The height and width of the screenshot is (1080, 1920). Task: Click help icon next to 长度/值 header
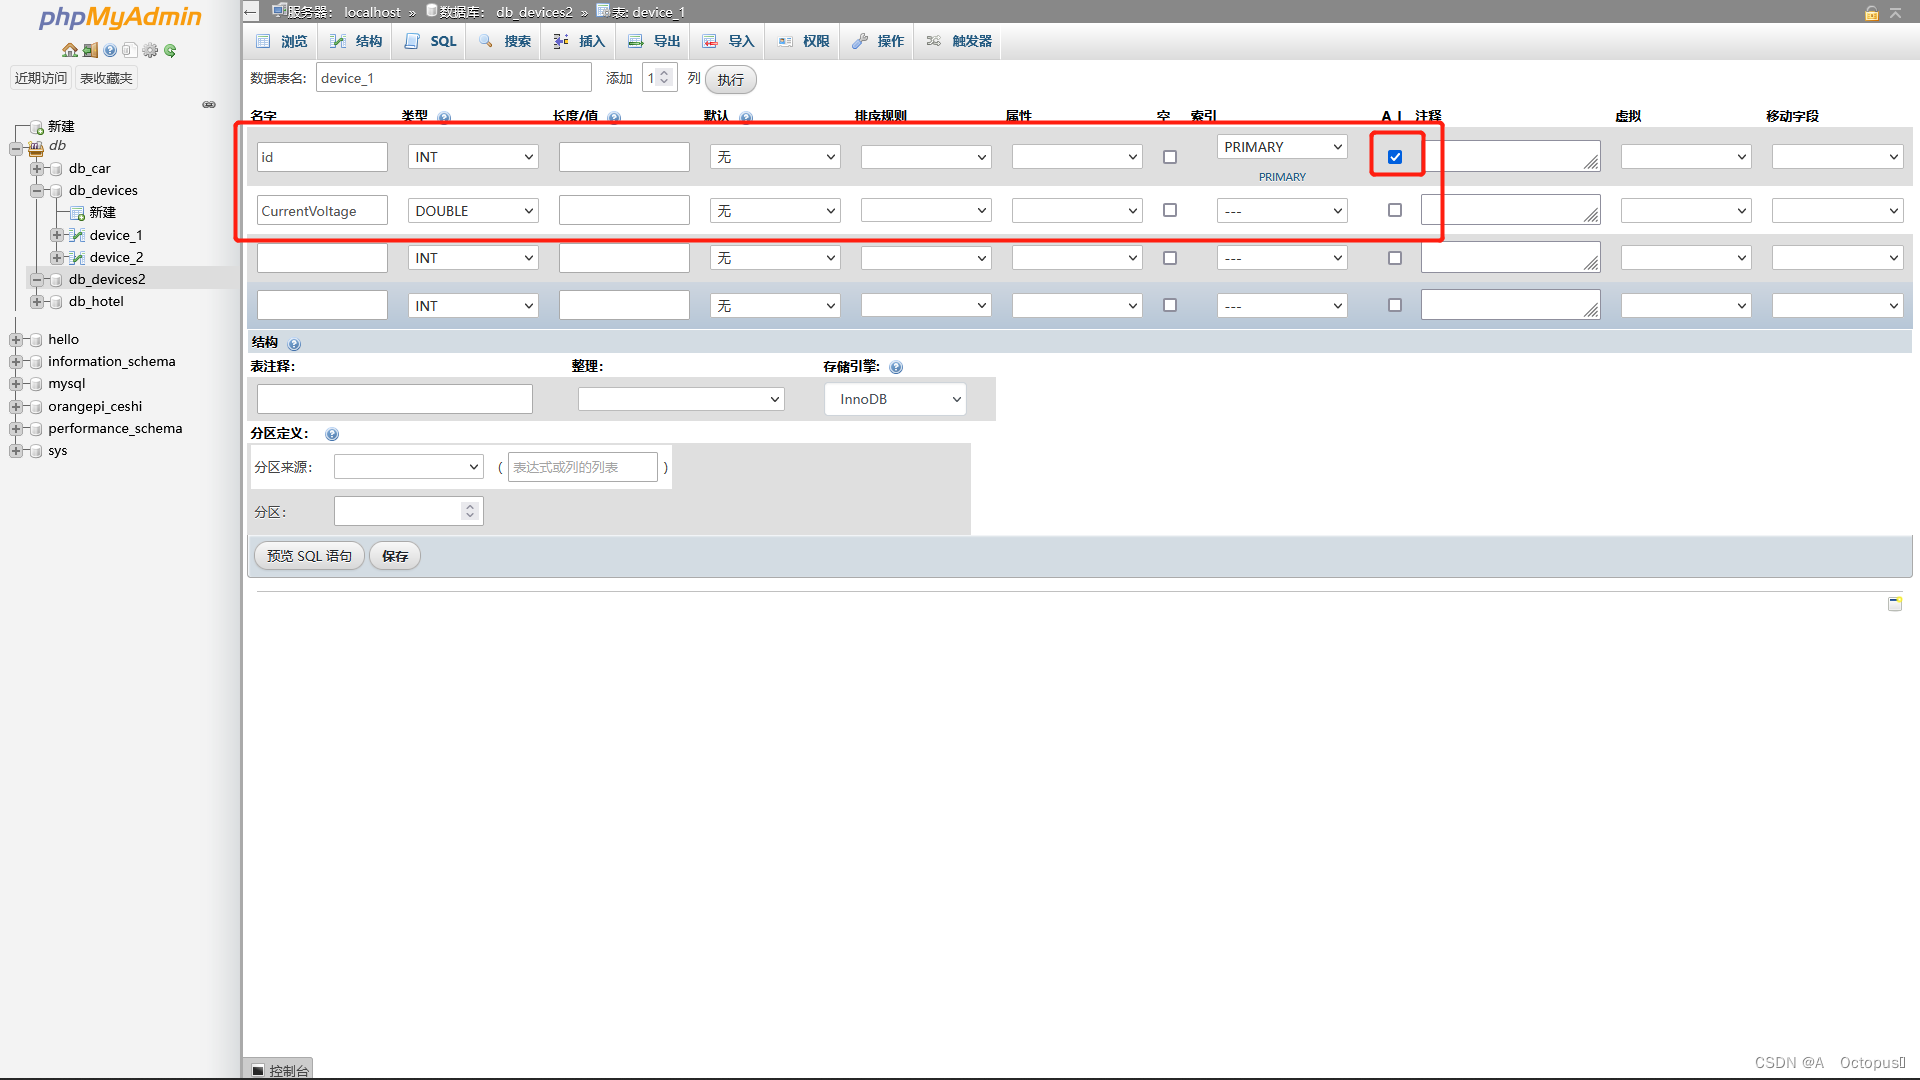point(614,117)
